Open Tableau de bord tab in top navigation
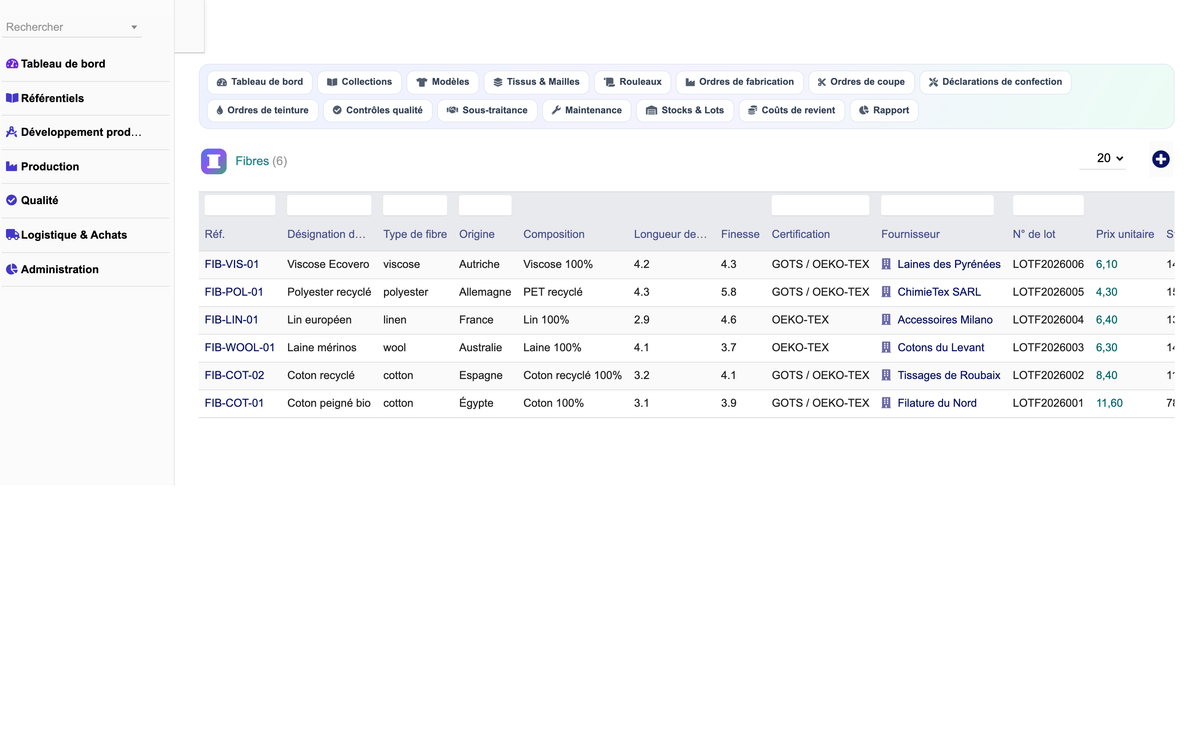 tap(260, 82)
